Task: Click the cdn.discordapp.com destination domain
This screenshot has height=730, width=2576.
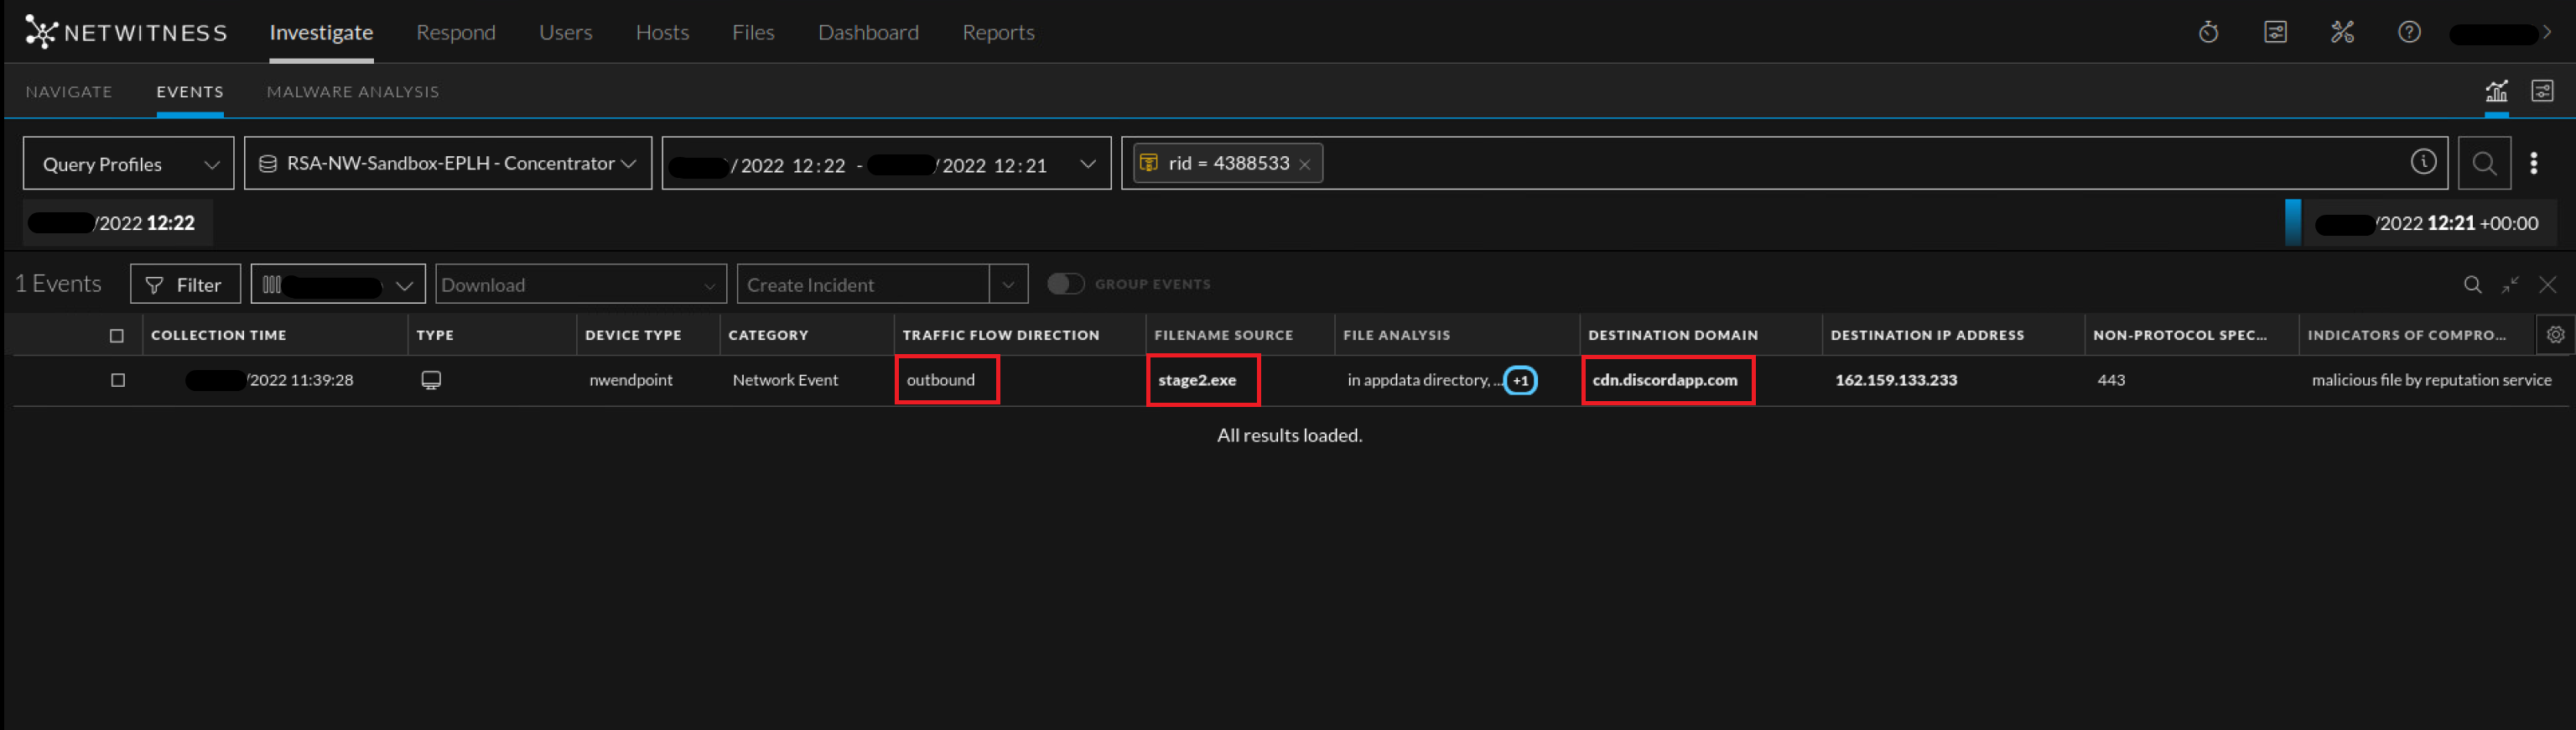Action: click(x=1664, y=381)
